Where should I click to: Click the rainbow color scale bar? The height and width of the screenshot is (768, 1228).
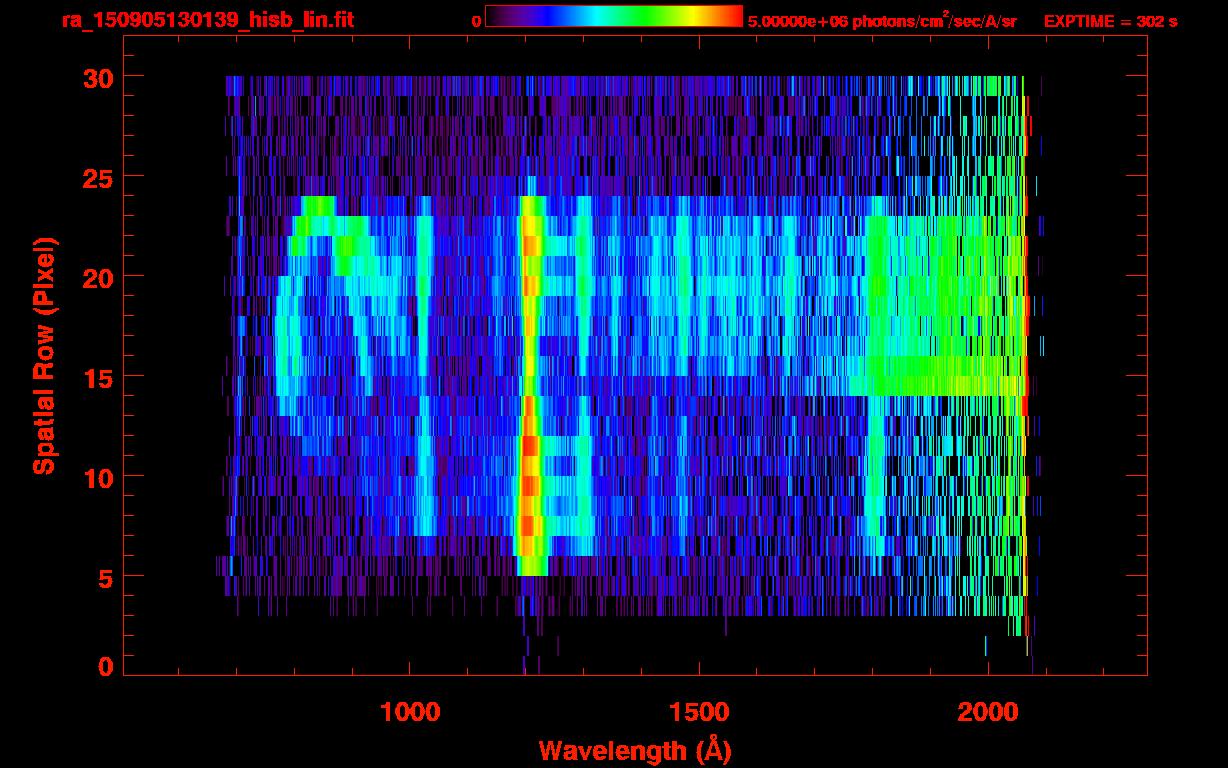pyautogui.click(x=613, y=16)
